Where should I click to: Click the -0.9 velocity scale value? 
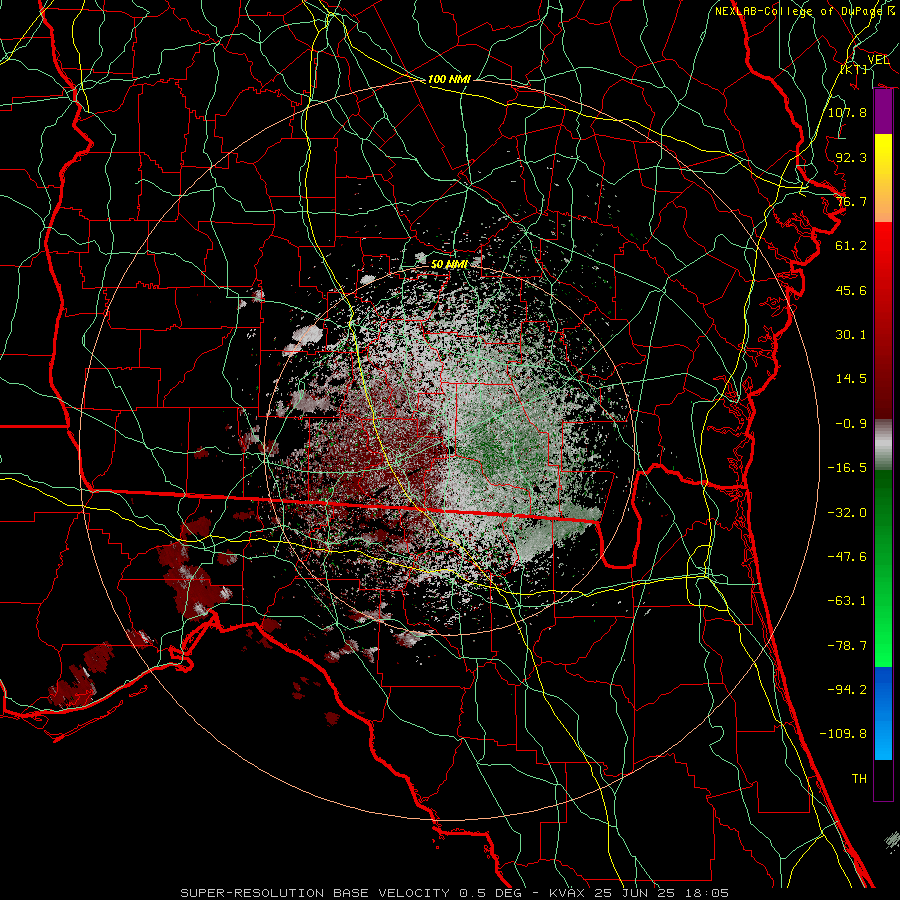pos(851,424)
